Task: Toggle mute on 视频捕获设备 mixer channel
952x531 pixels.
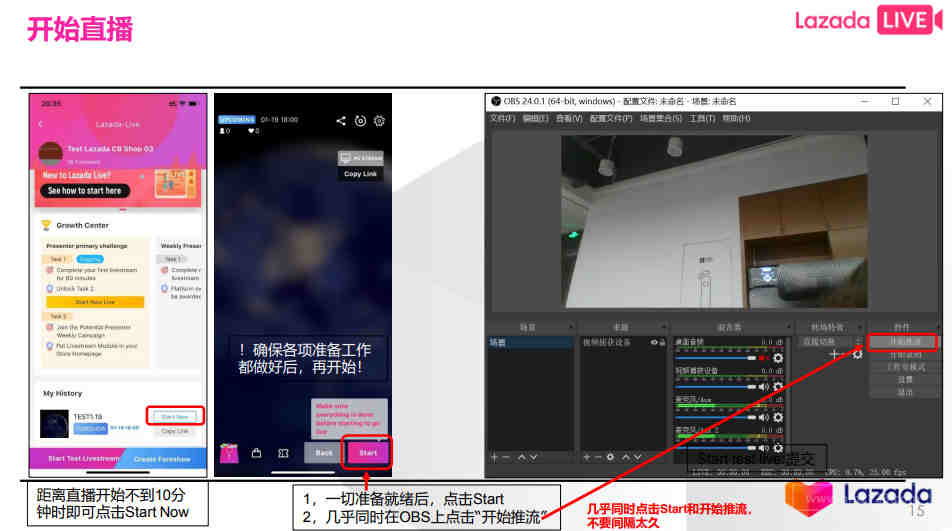Action: click(x=763, y=387)
